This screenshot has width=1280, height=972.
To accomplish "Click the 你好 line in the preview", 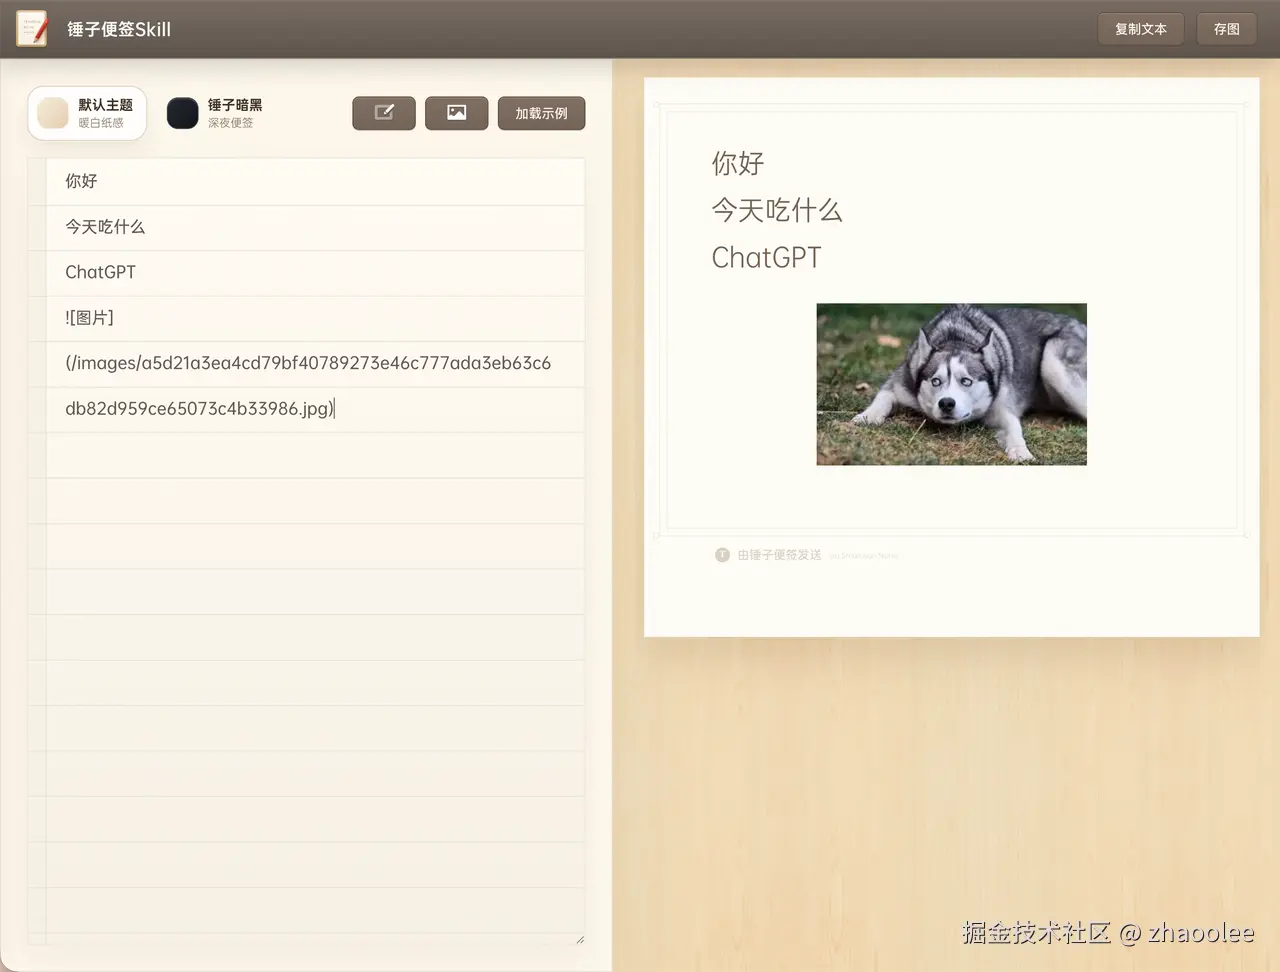I will [x=737, y=163].
